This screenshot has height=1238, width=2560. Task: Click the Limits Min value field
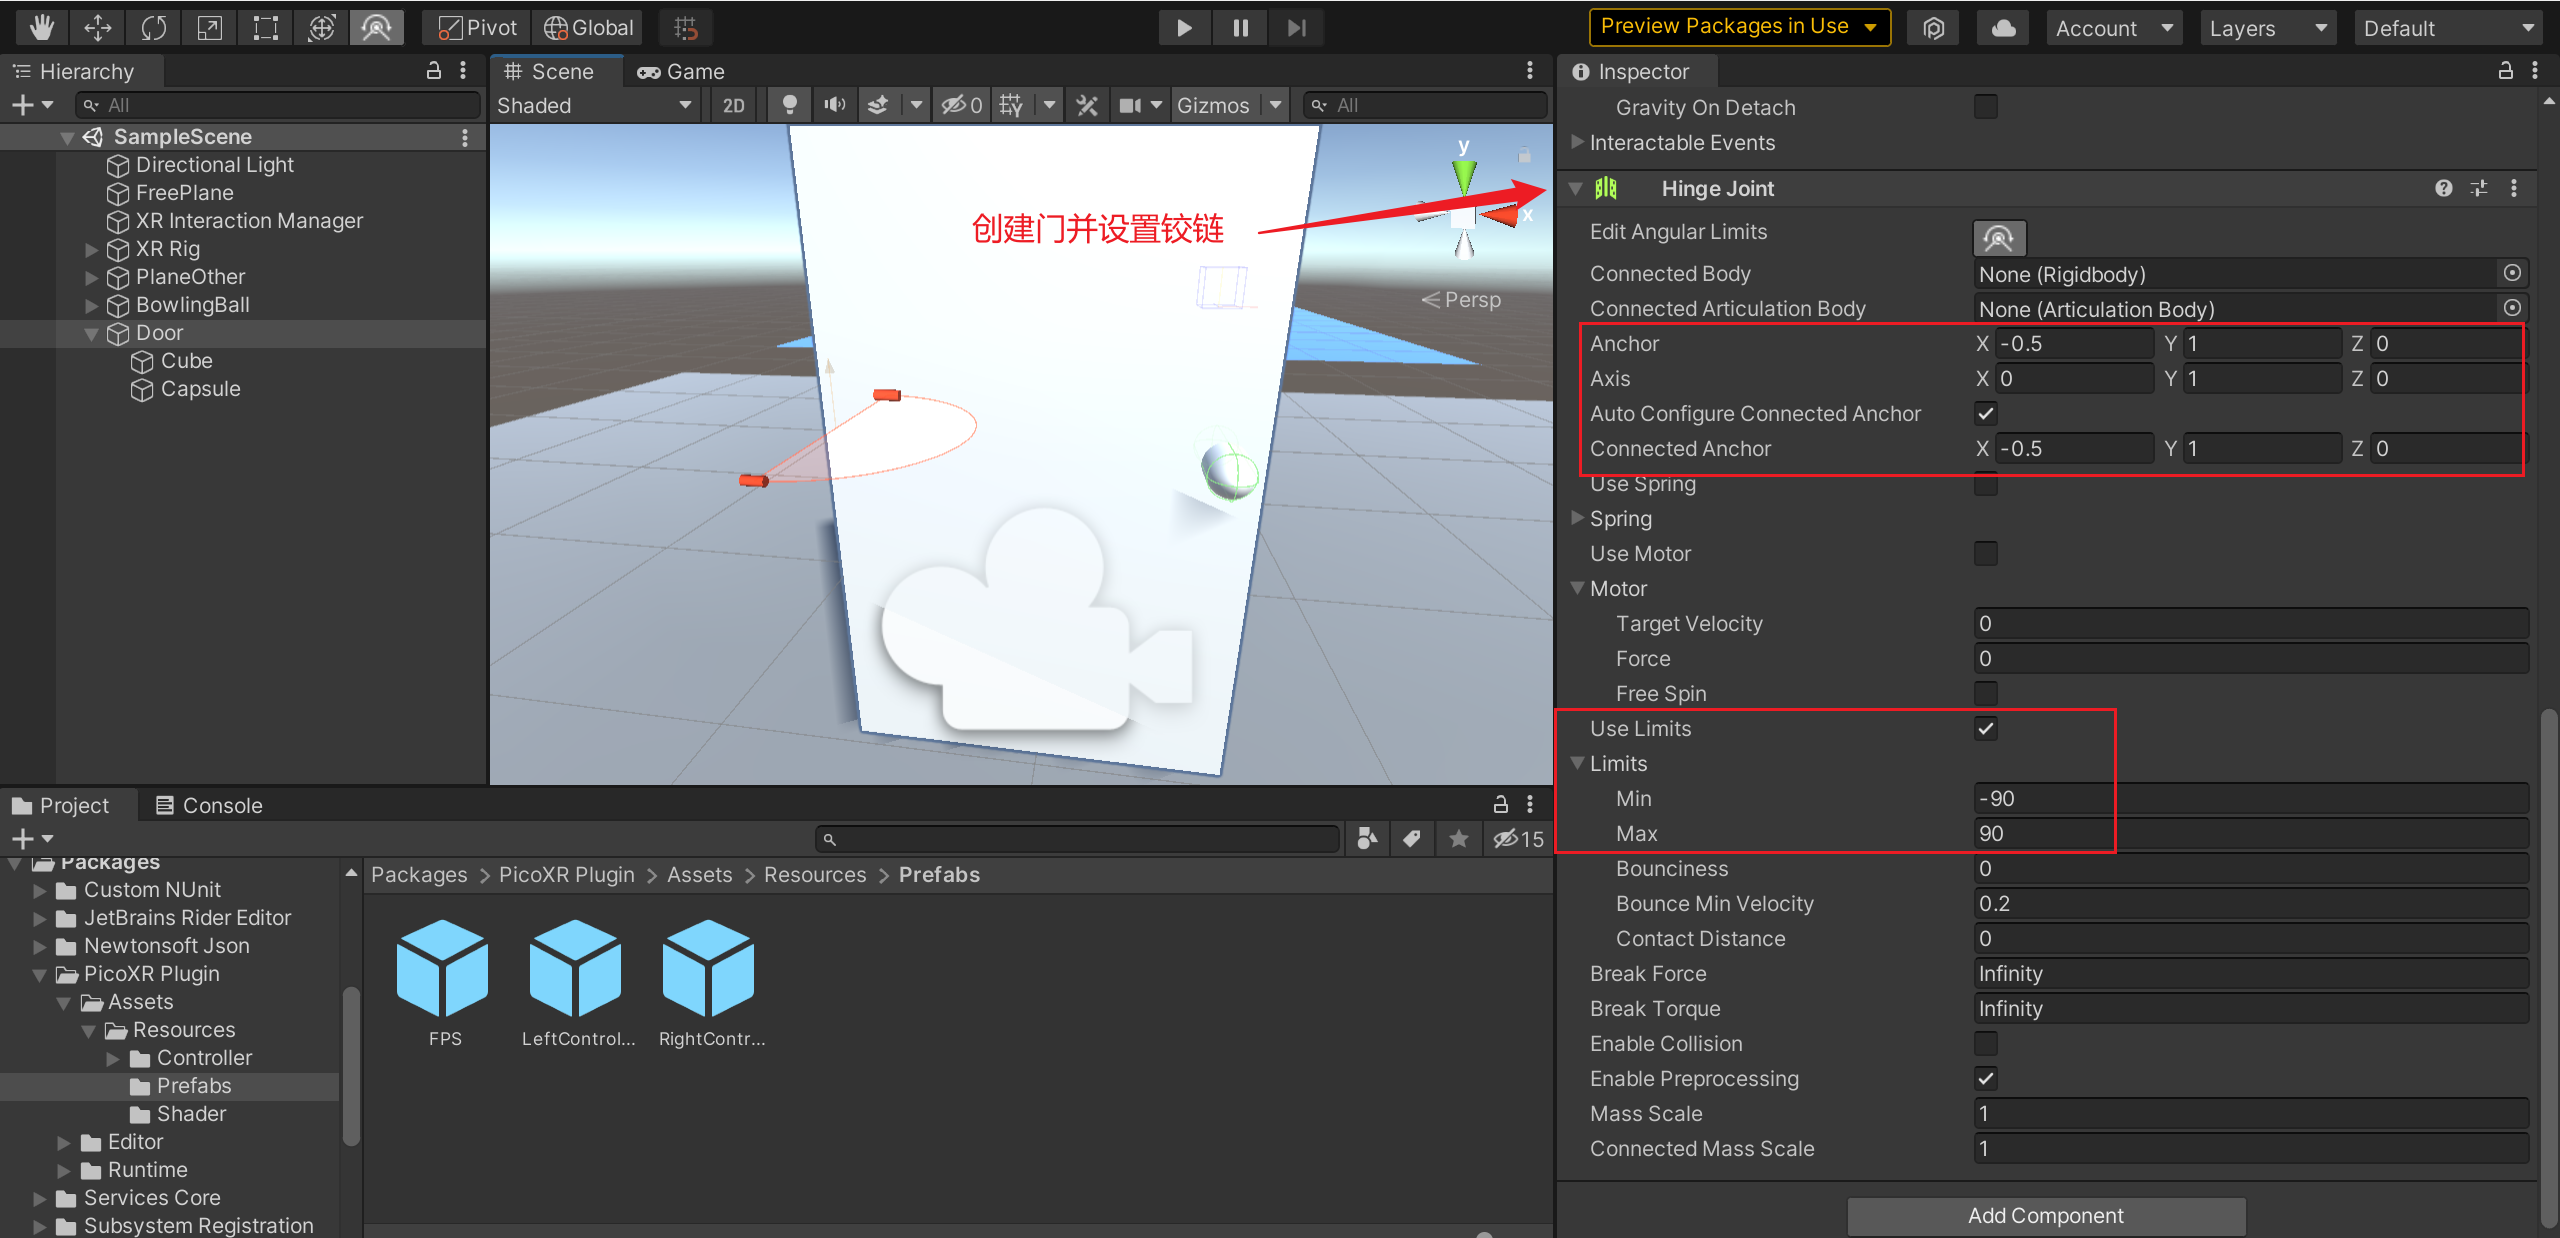pos(2250,798)
